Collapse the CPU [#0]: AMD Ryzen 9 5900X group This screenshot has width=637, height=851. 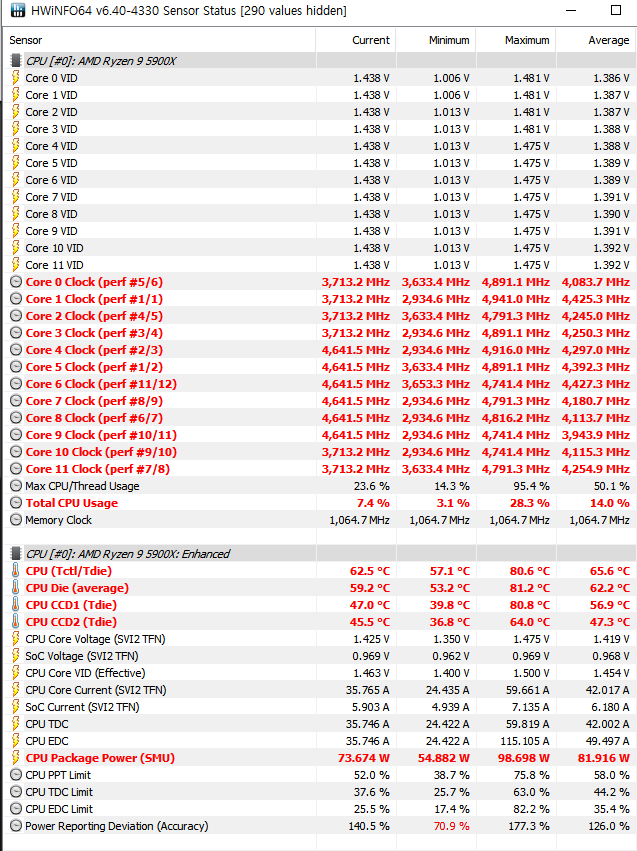coord(15,61)
